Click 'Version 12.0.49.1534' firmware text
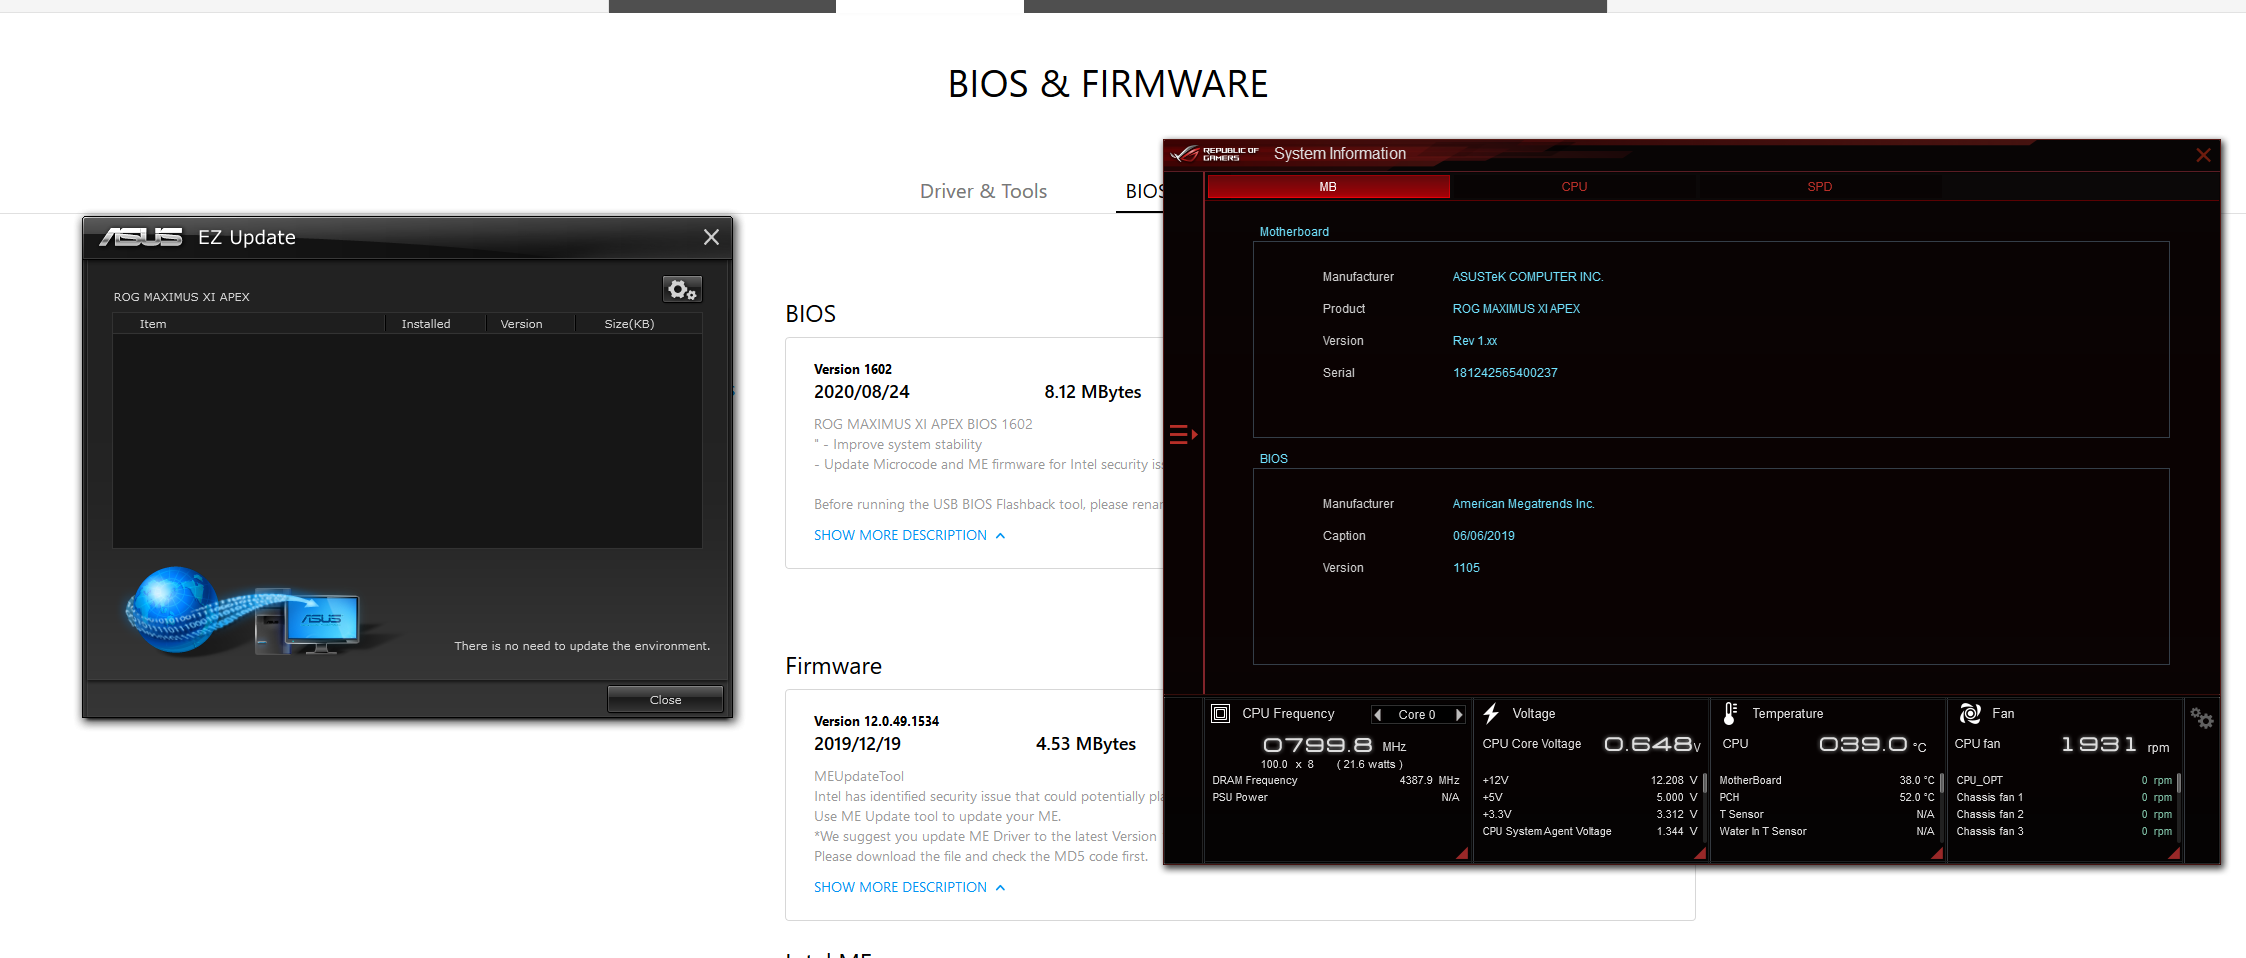The image size is (2246, 958). point(876,721)
